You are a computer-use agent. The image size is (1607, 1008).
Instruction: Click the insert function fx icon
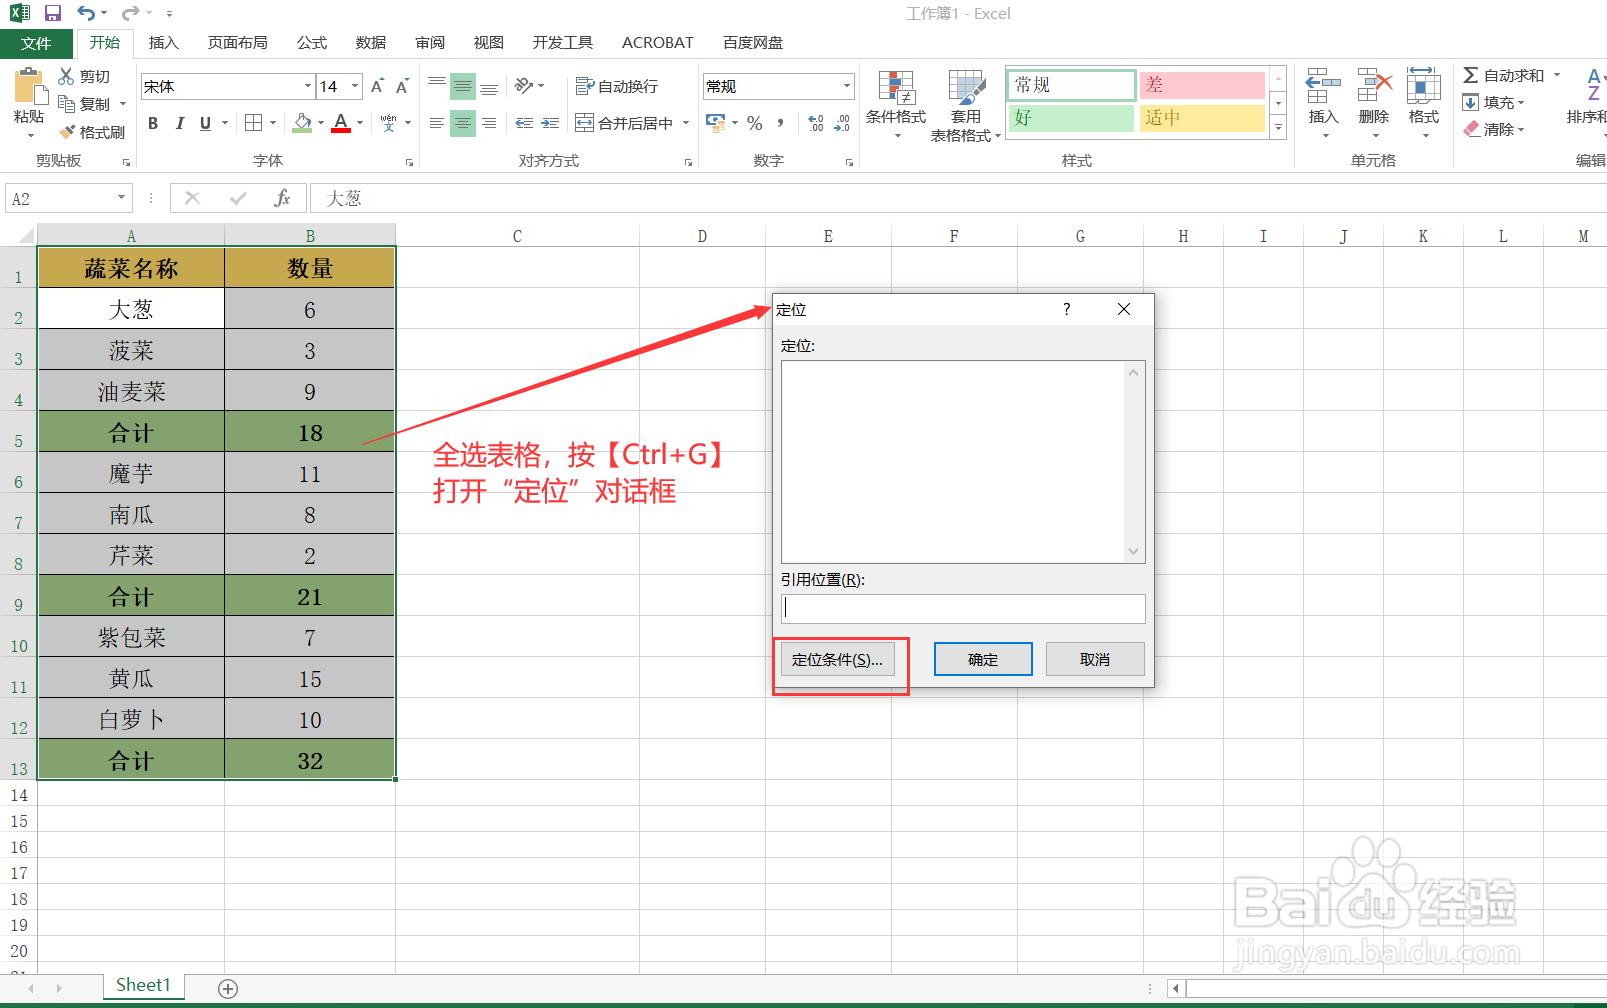point(283,198)
